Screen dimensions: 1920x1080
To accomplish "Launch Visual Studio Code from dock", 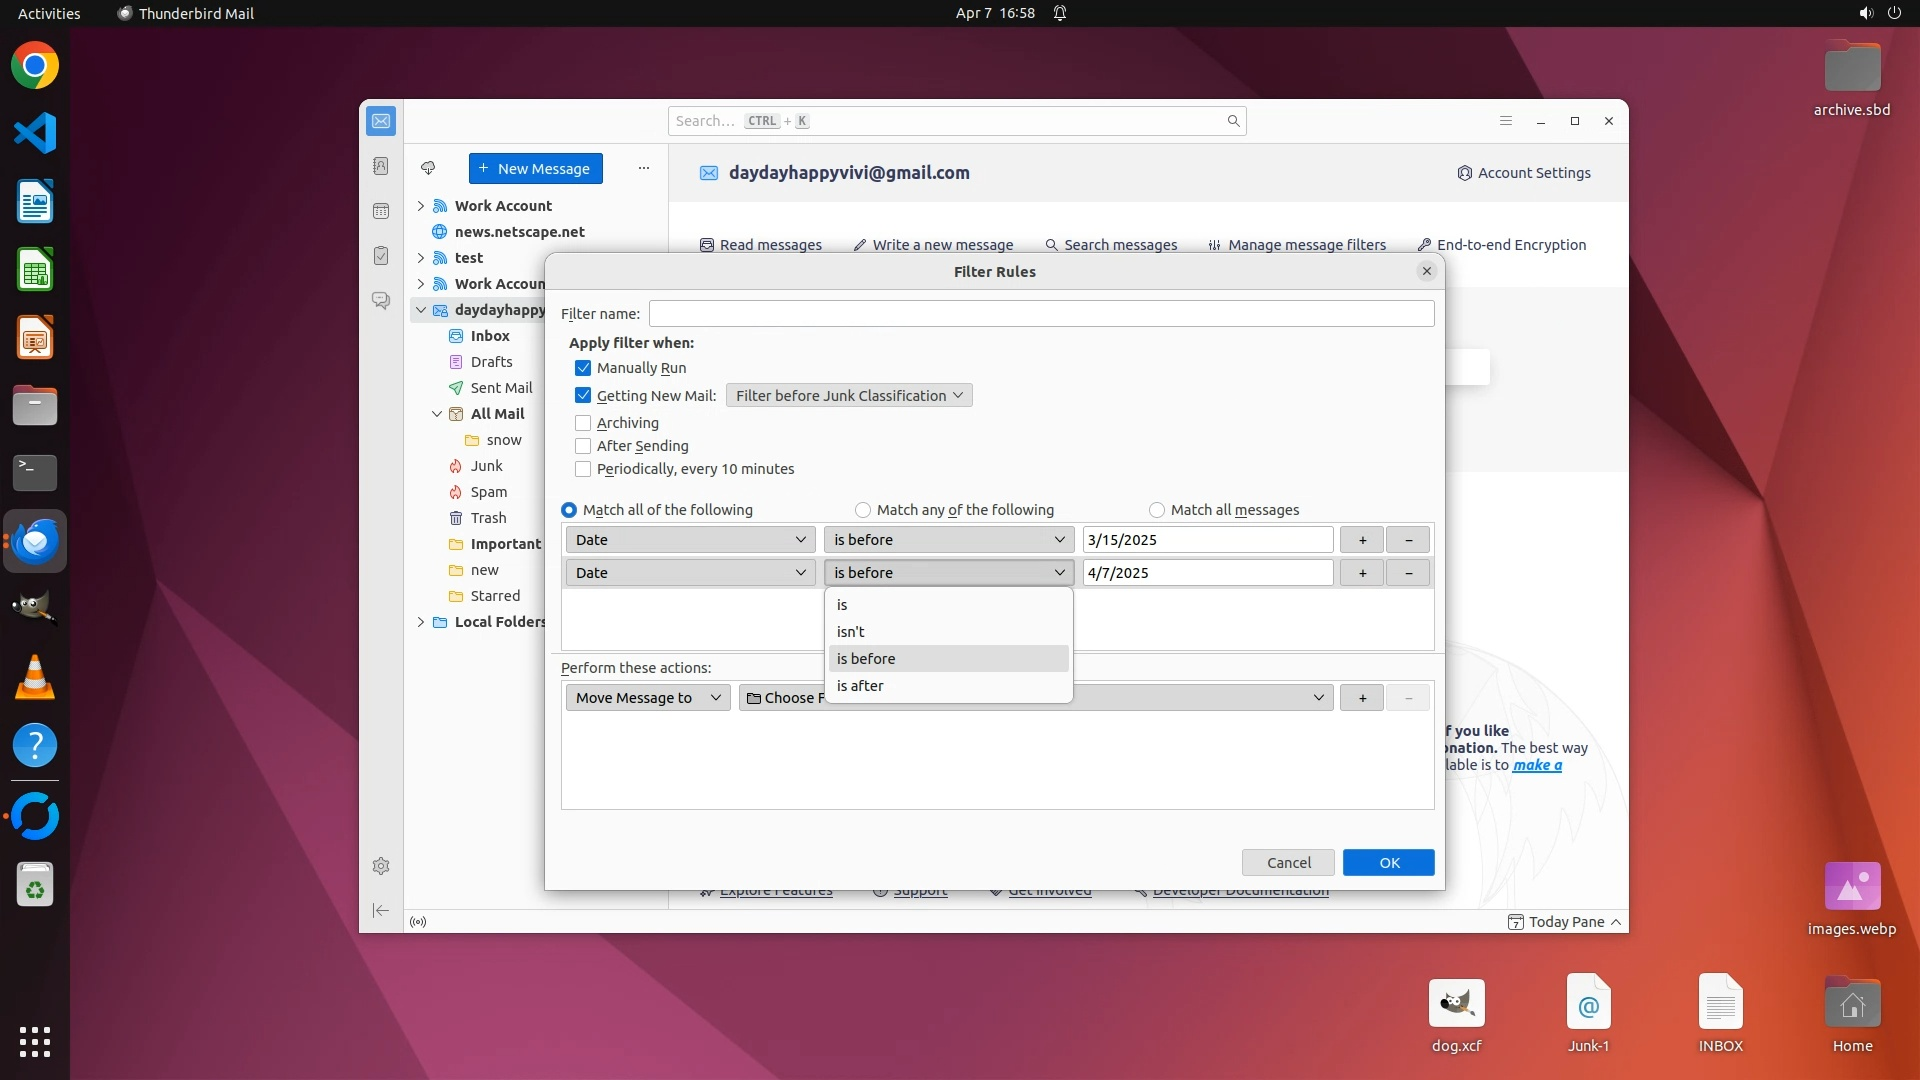I will (x=35, y=133).
